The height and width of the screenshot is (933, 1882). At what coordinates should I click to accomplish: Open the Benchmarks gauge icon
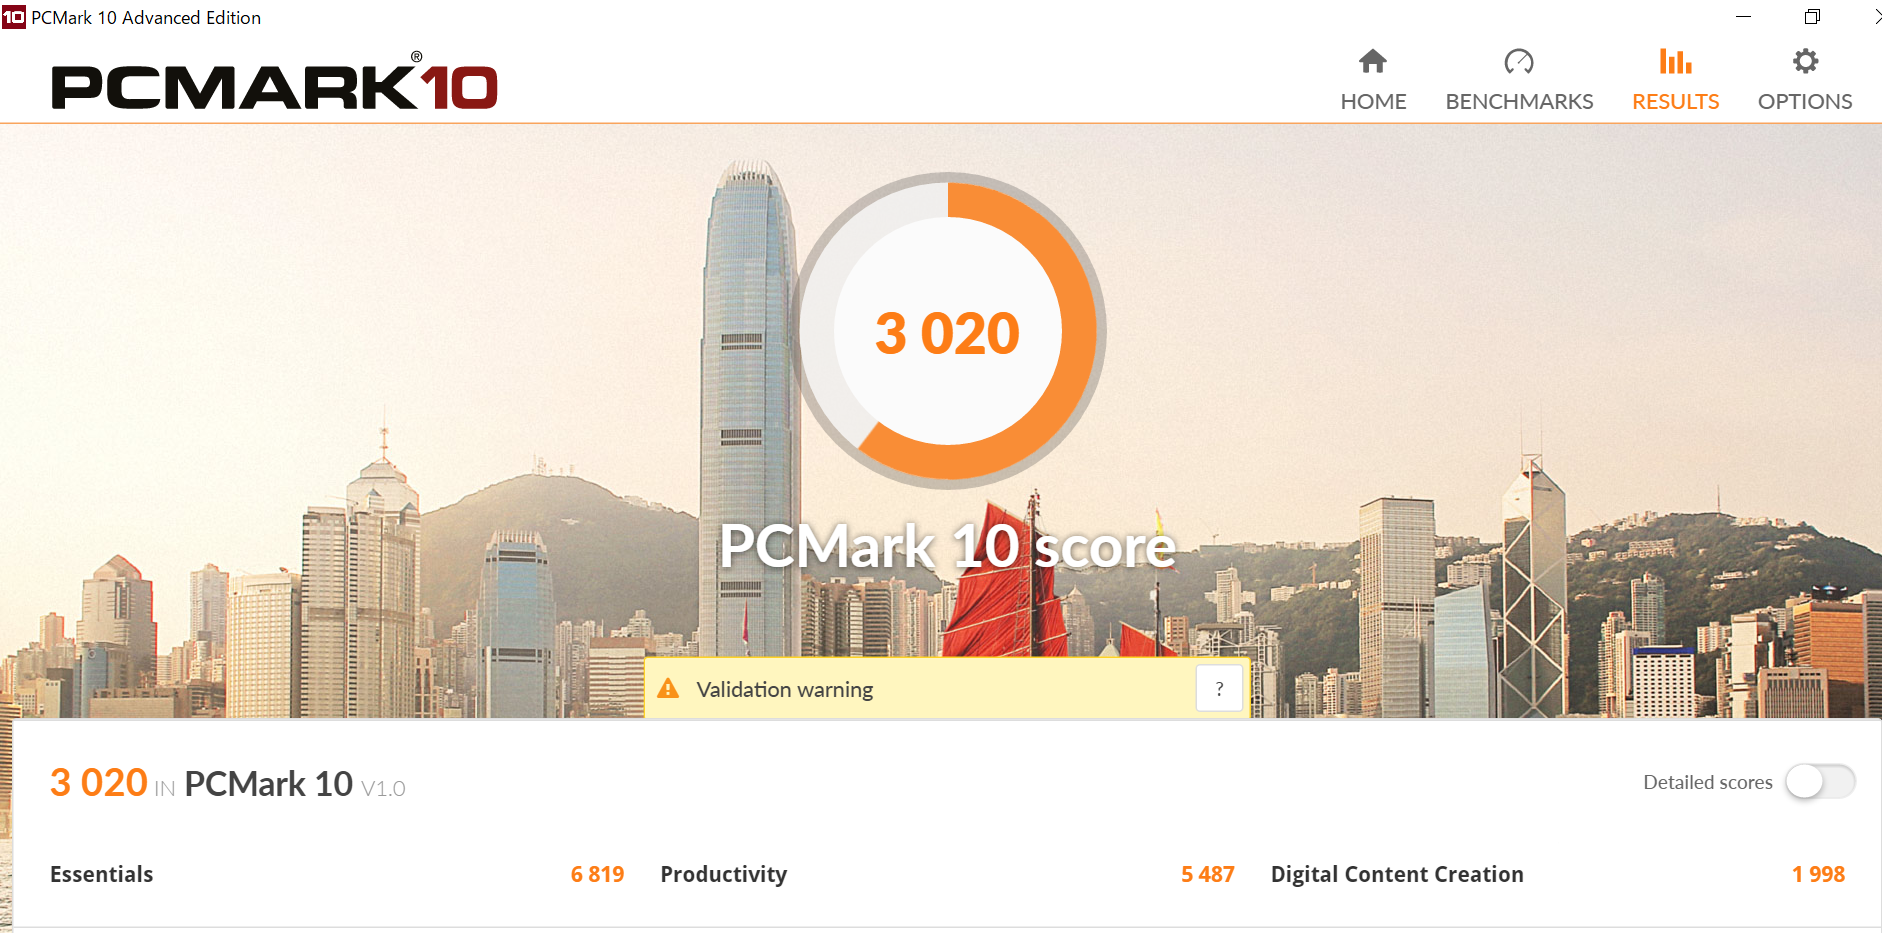click(x=1519, y=62)
